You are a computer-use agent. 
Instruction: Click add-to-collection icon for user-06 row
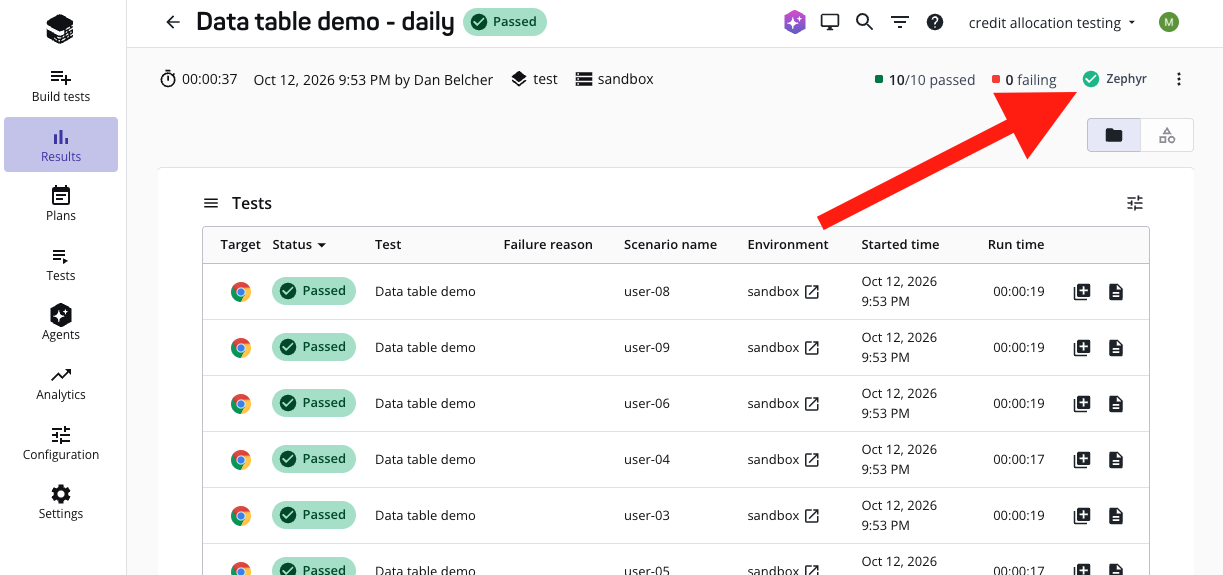(x=1081, y=404)
